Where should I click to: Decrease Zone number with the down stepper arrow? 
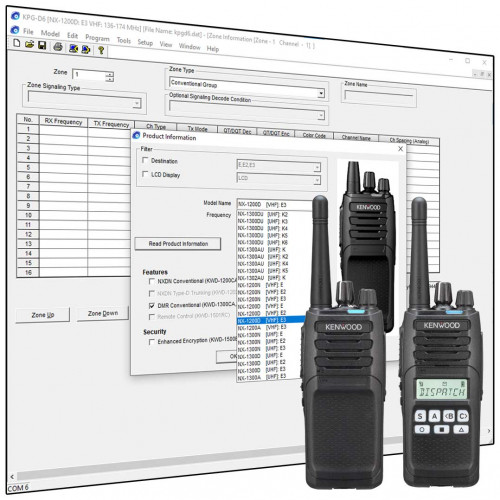[110, 79]
